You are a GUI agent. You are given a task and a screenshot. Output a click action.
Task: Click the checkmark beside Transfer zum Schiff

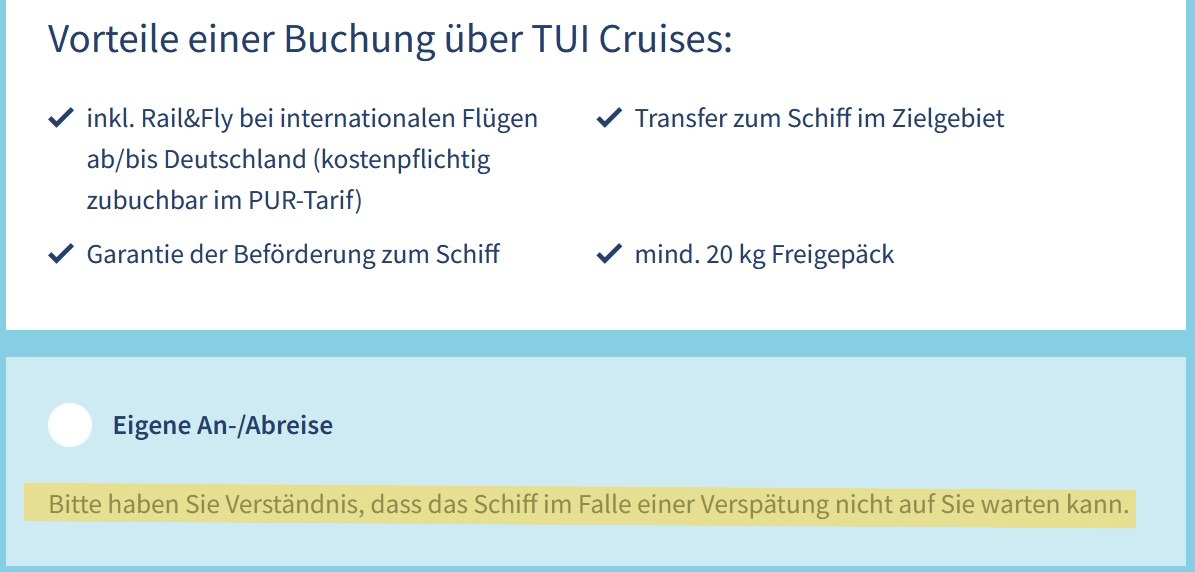[x=607, y=119]
